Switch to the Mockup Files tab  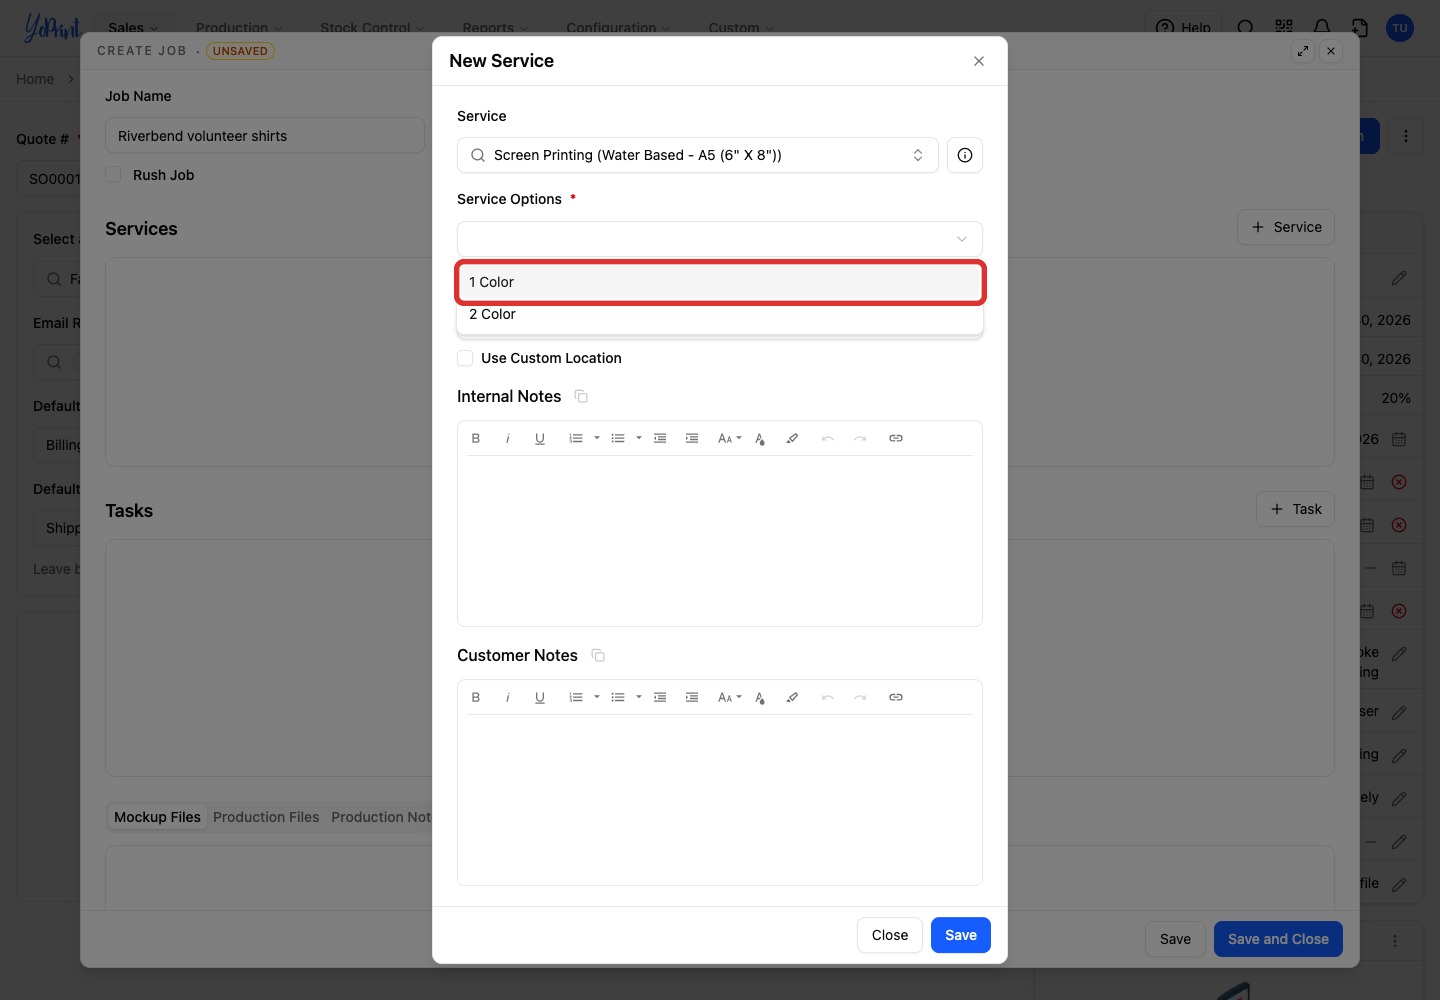pos(157,817)
